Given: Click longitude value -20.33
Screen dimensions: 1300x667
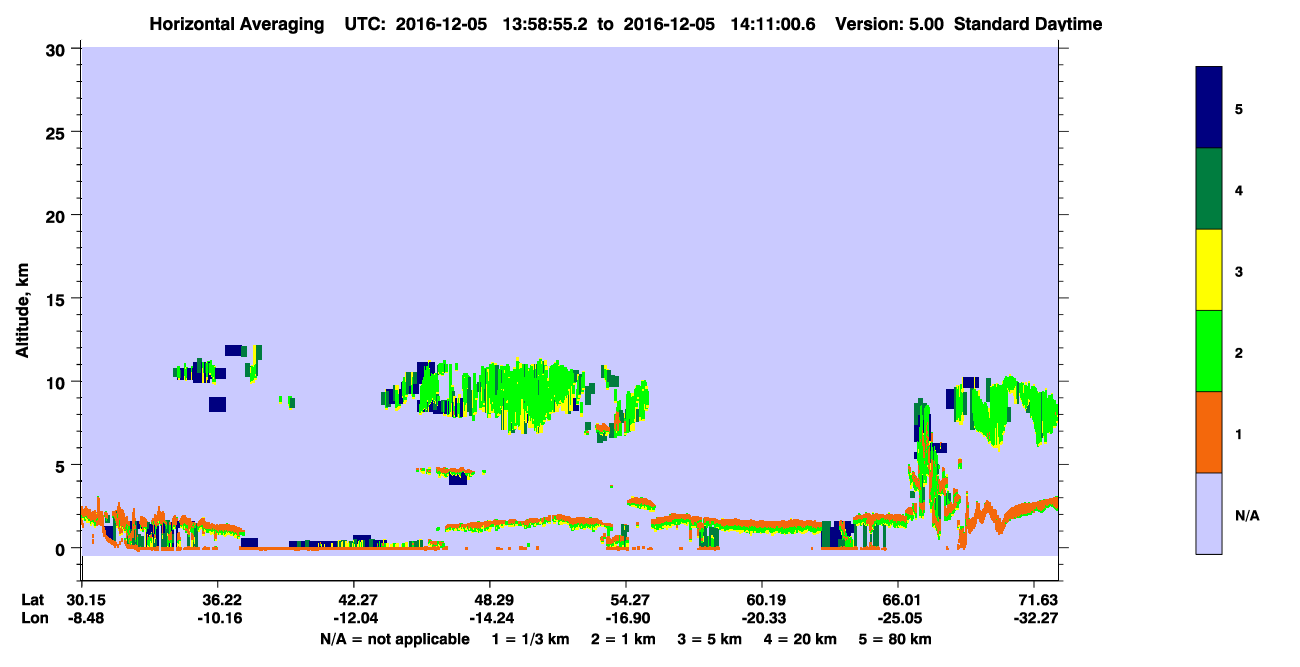Looking at the screenshot, I should pyautogui.click(x=762, y=618).
